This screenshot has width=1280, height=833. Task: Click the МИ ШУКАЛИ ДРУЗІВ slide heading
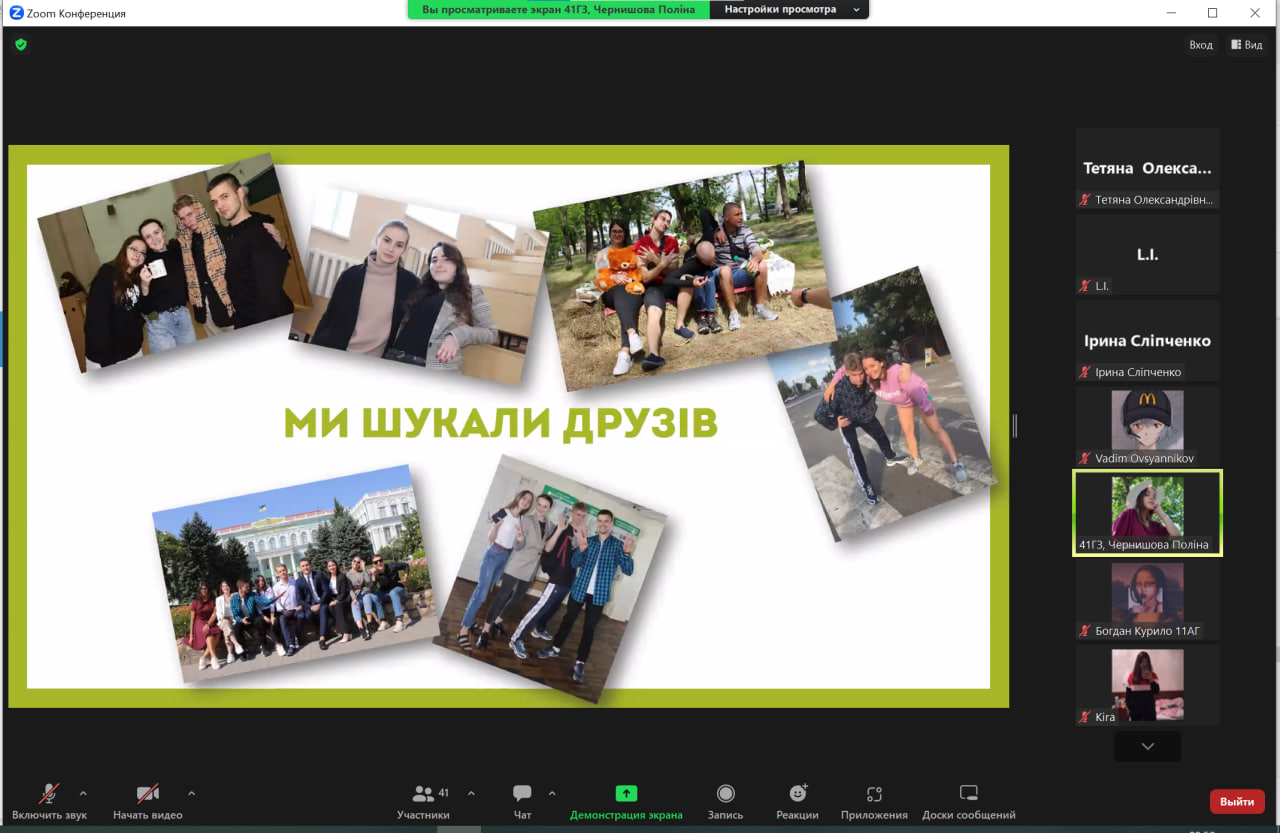click(x=501, y=423)
